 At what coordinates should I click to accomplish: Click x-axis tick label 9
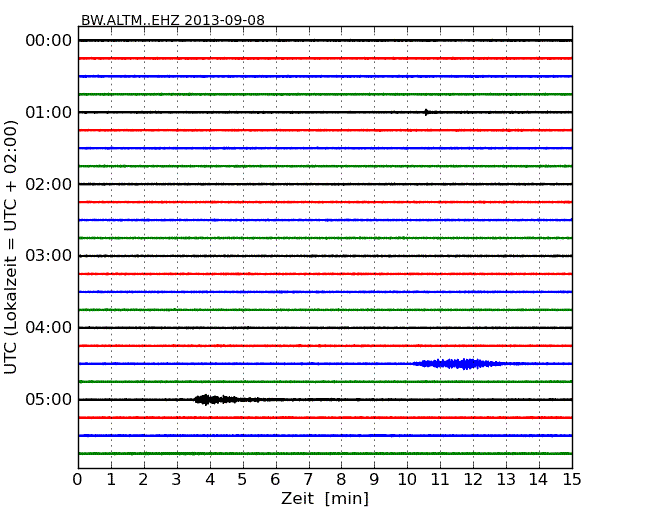coord(374,480)
